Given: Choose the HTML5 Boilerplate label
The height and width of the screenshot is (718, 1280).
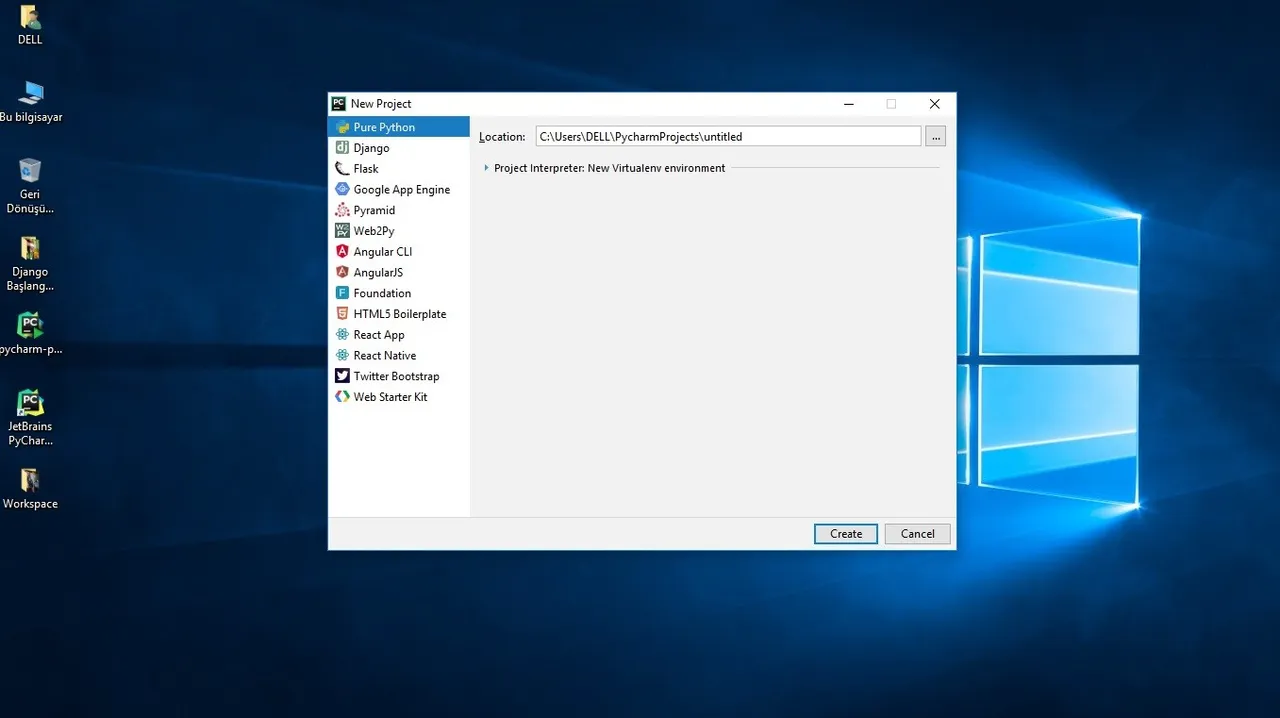Looking at the screenshot, I should (x=400, y=314).
